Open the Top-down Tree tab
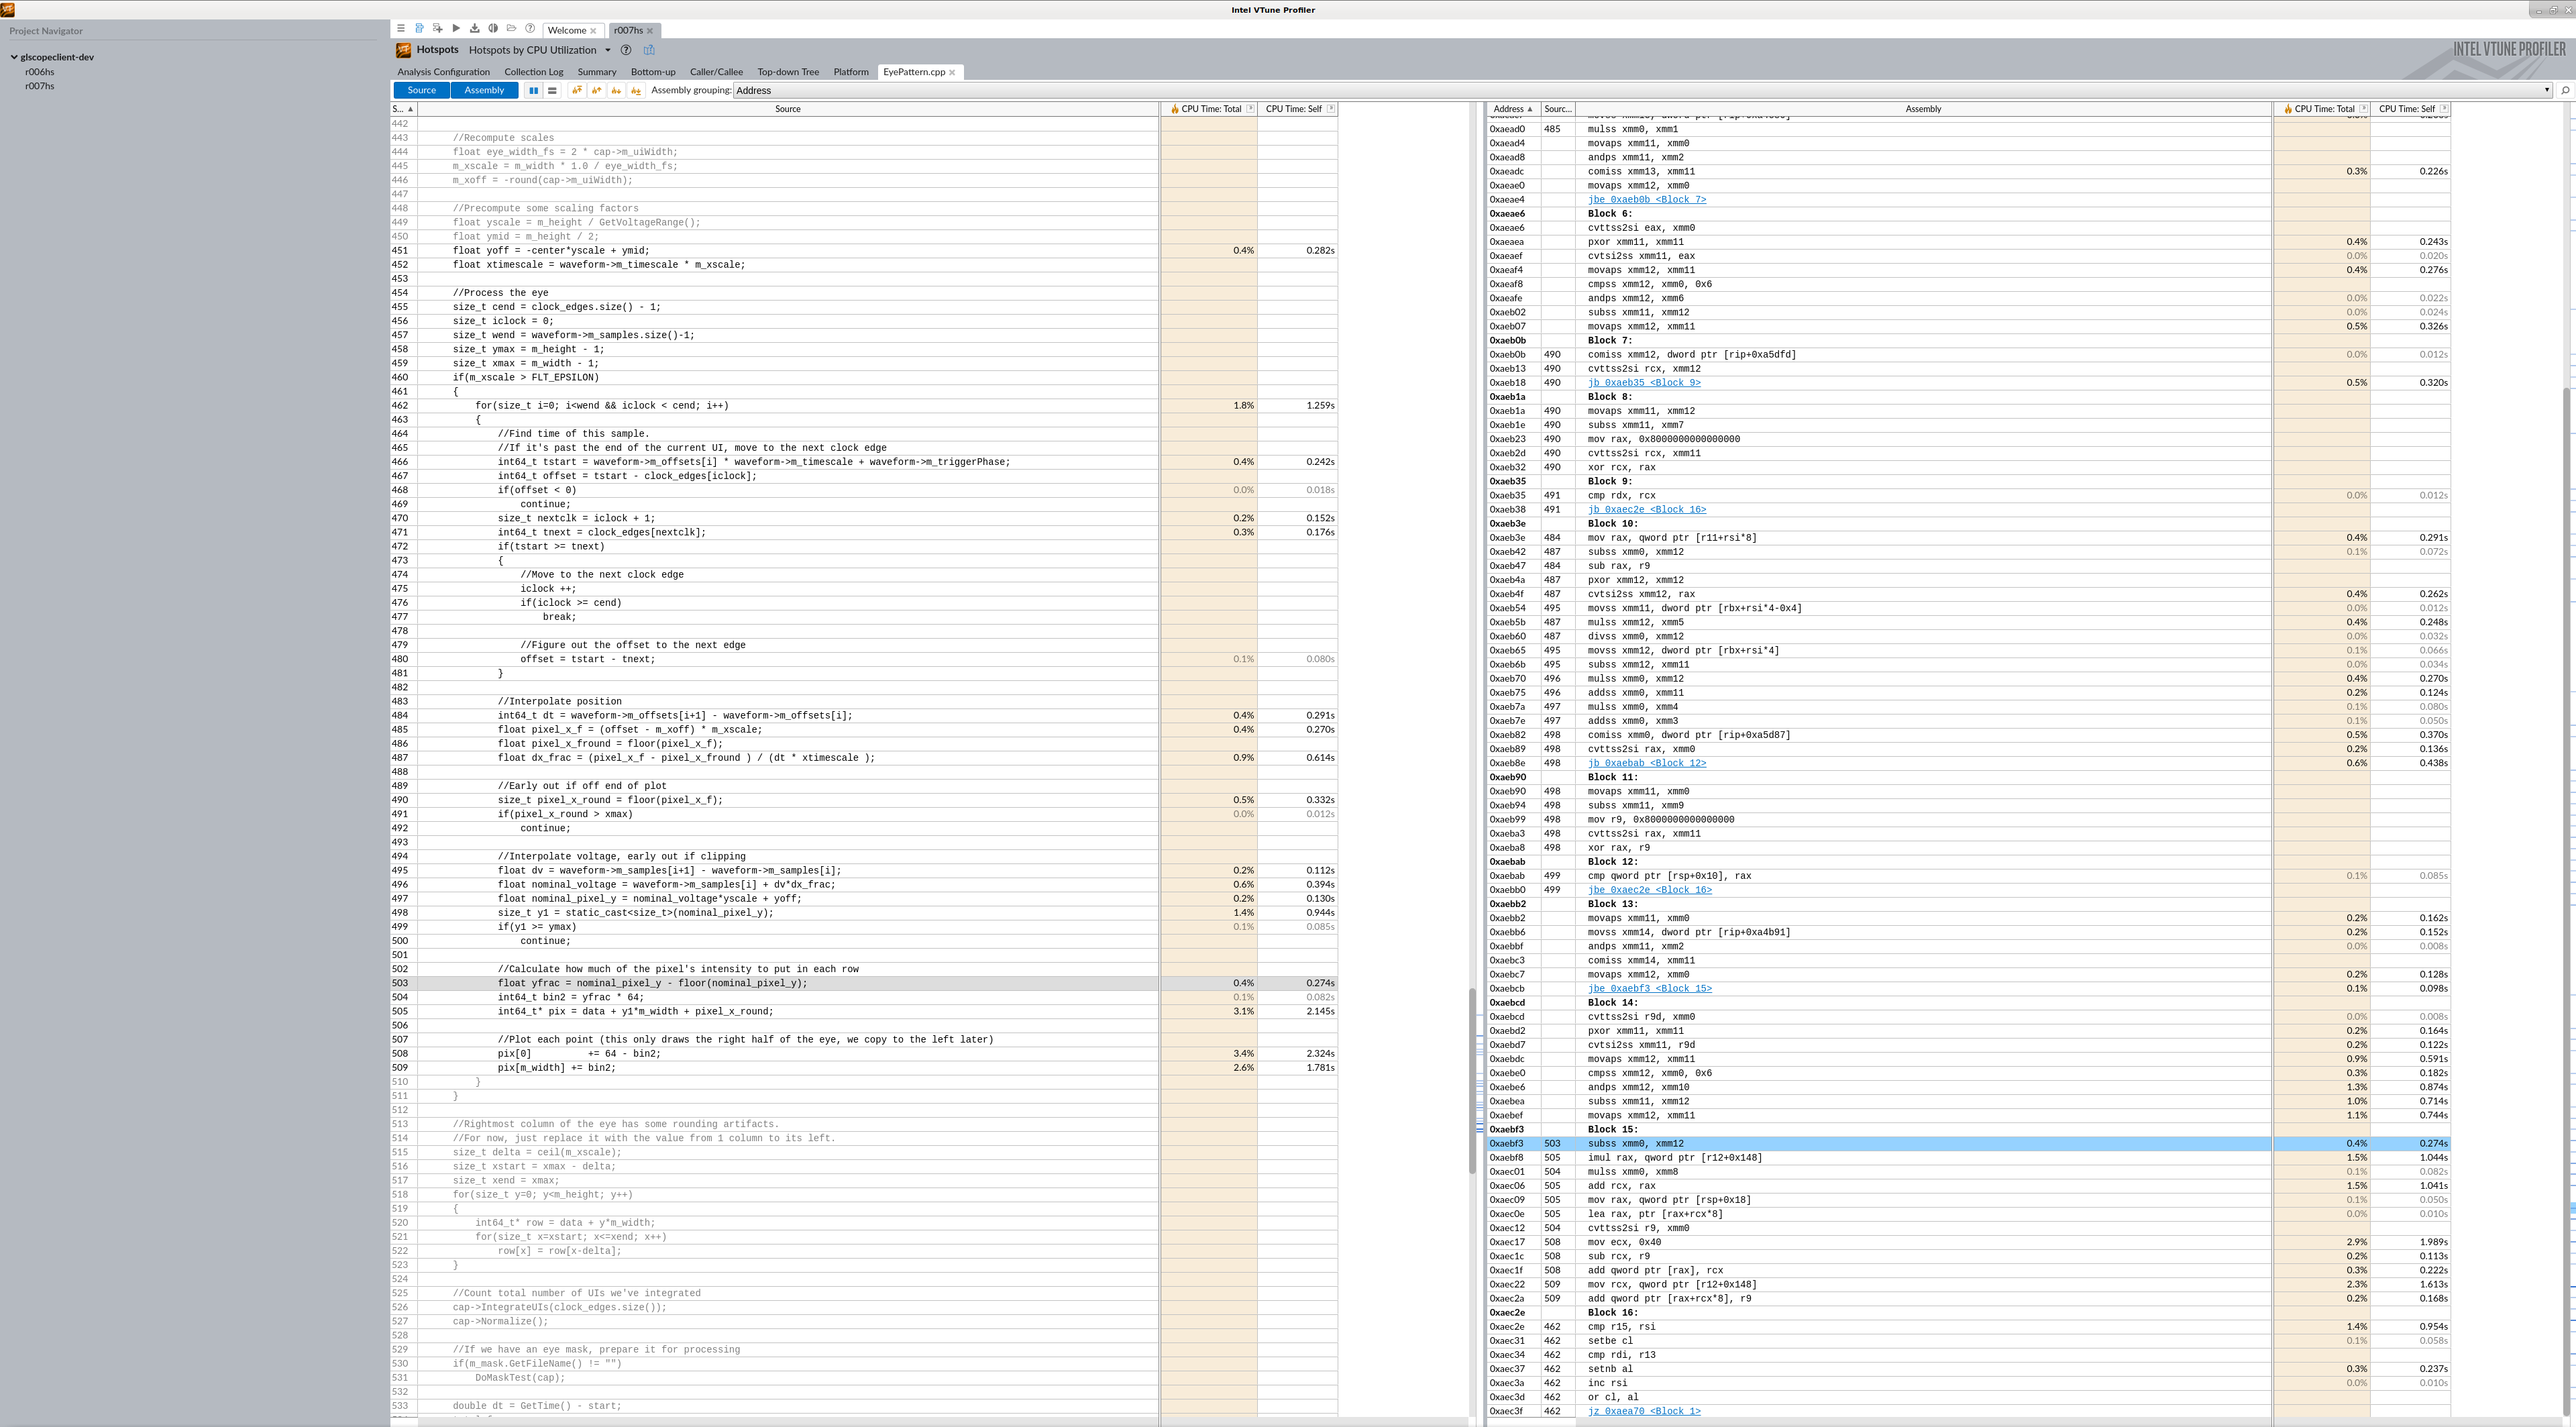This screenshot has height=1427, width=2576. coord(788,72)
